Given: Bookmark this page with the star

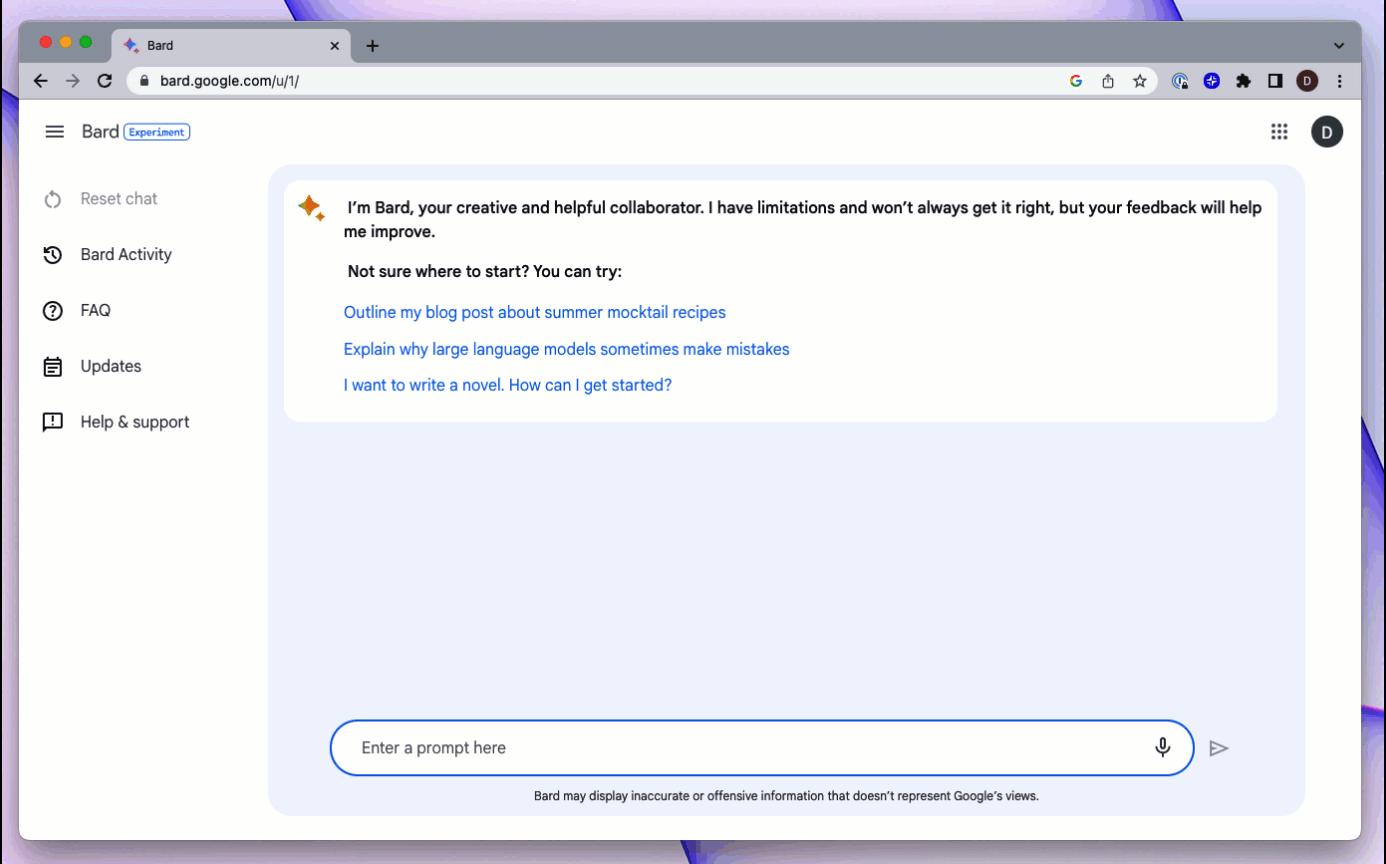Looking at the screenshot, I should tap(1139, 81).
